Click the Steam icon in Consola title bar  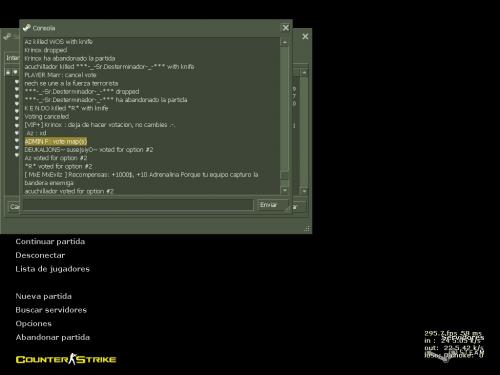[27, 28]
